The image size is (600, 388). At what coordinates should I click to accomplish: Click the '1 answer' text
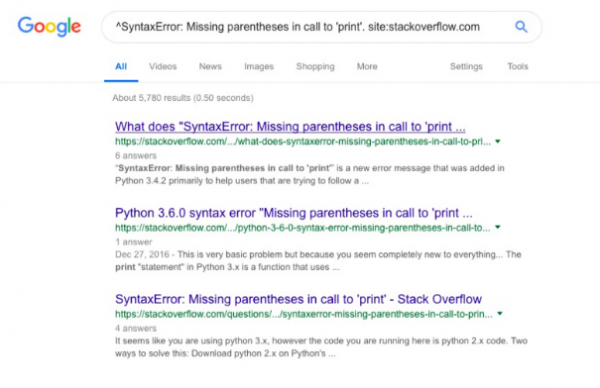point(134,242)
